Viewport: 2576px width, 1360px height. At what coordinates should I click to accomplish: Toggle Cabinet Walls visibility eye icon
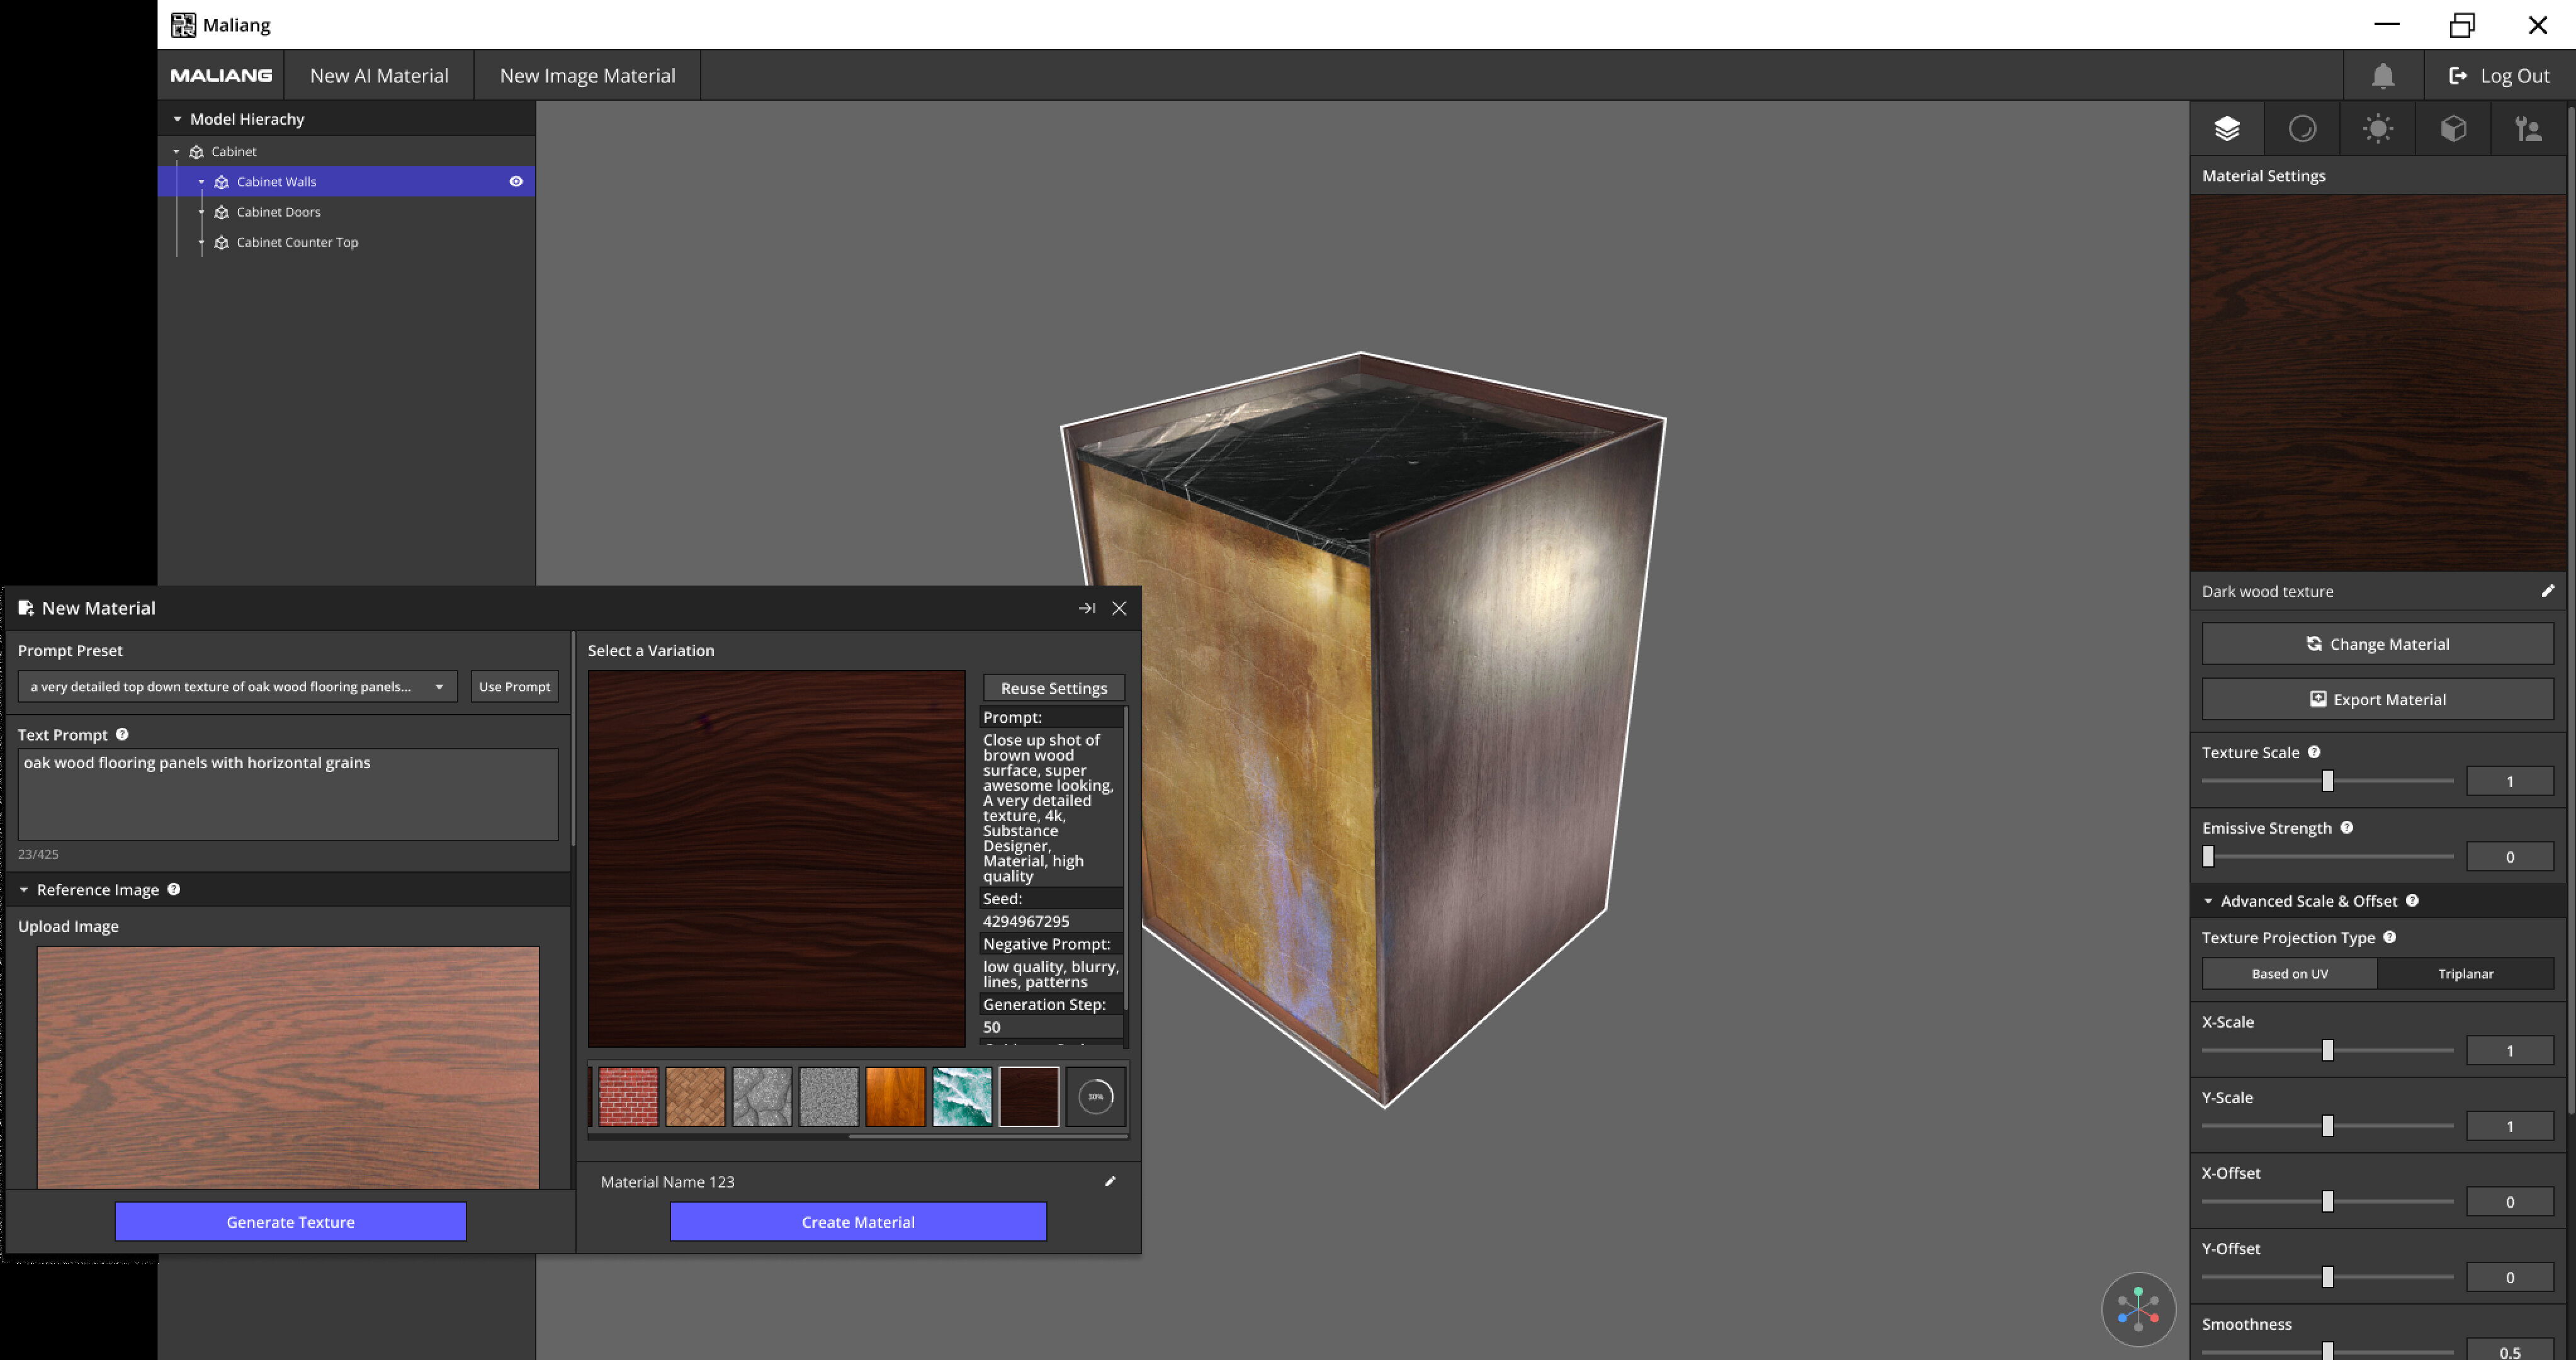[516, 182]
